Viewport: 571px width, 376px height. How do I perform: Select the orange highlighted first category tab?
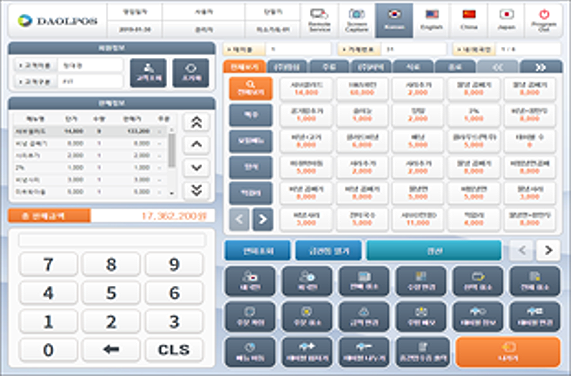tap(244, 67)
